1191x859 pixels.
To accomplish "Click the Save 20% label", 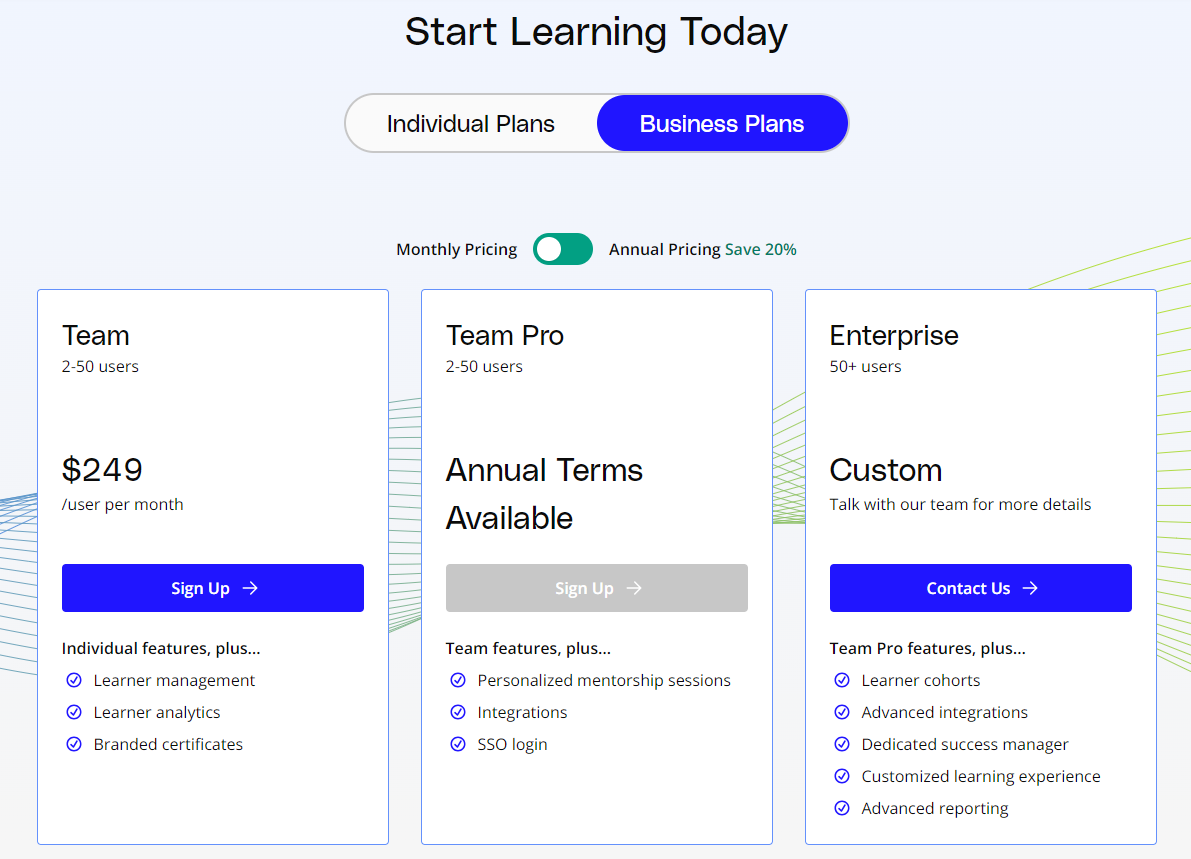I will pyautogui.click(x=761, y=249).
